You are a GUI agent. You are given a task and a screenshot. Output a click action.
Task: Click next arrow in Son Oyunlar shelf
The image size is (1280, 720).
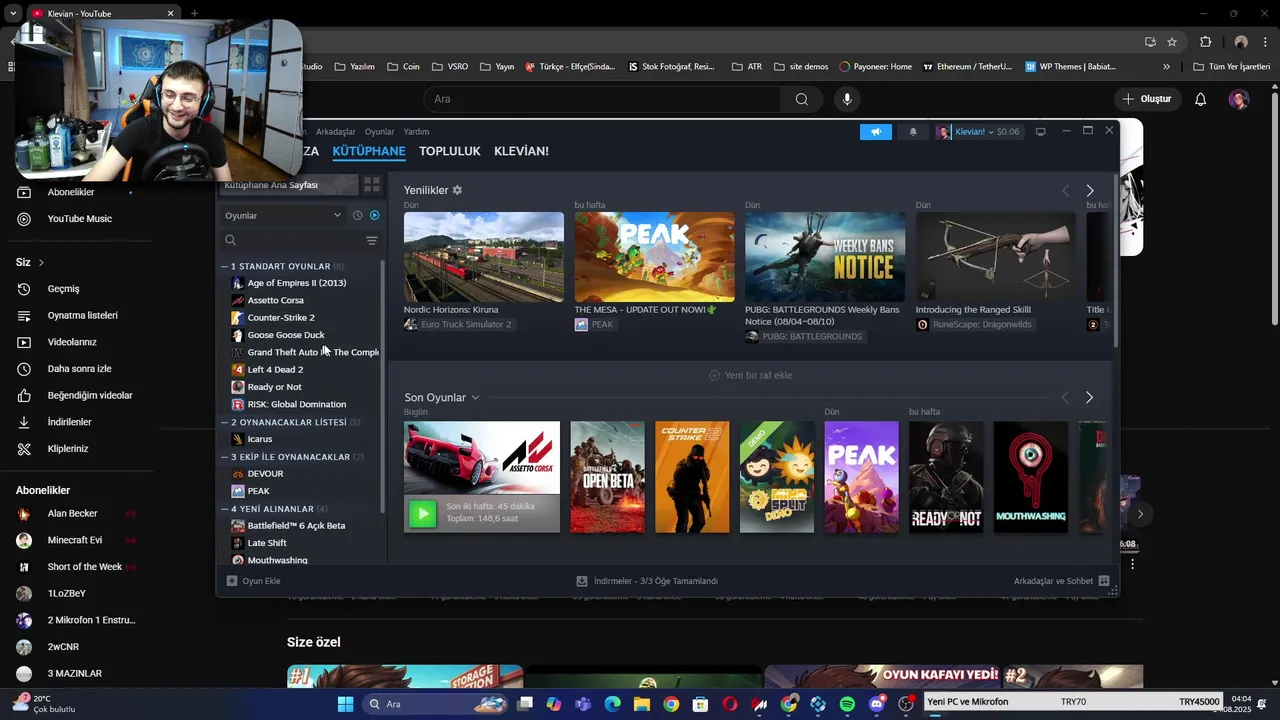1089,397
